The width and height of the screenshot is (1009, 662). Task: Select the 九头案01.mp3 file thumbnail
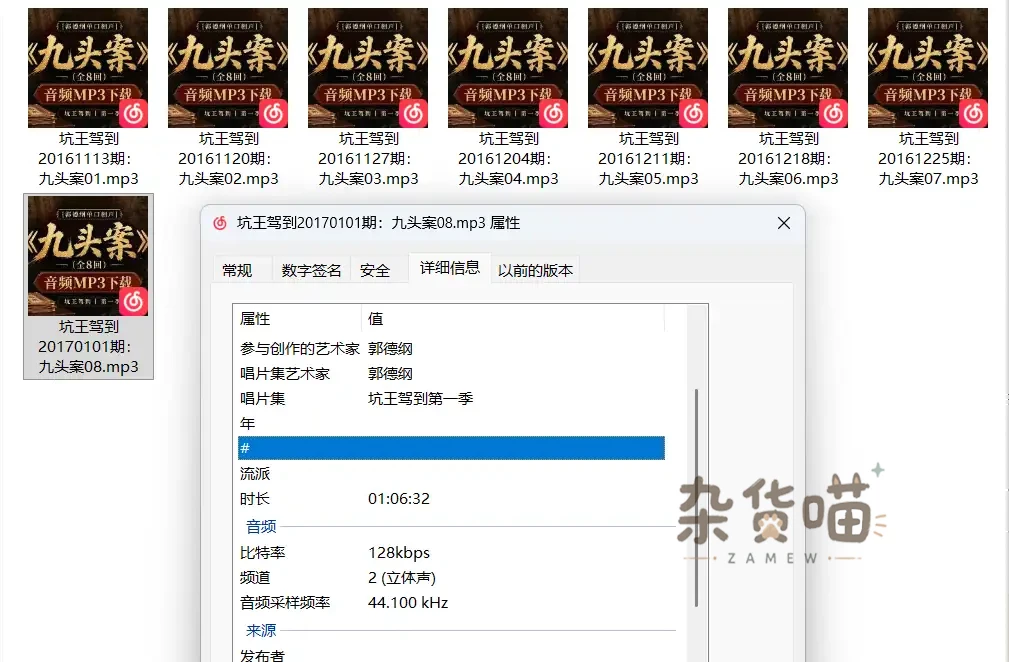click(88, 68)
